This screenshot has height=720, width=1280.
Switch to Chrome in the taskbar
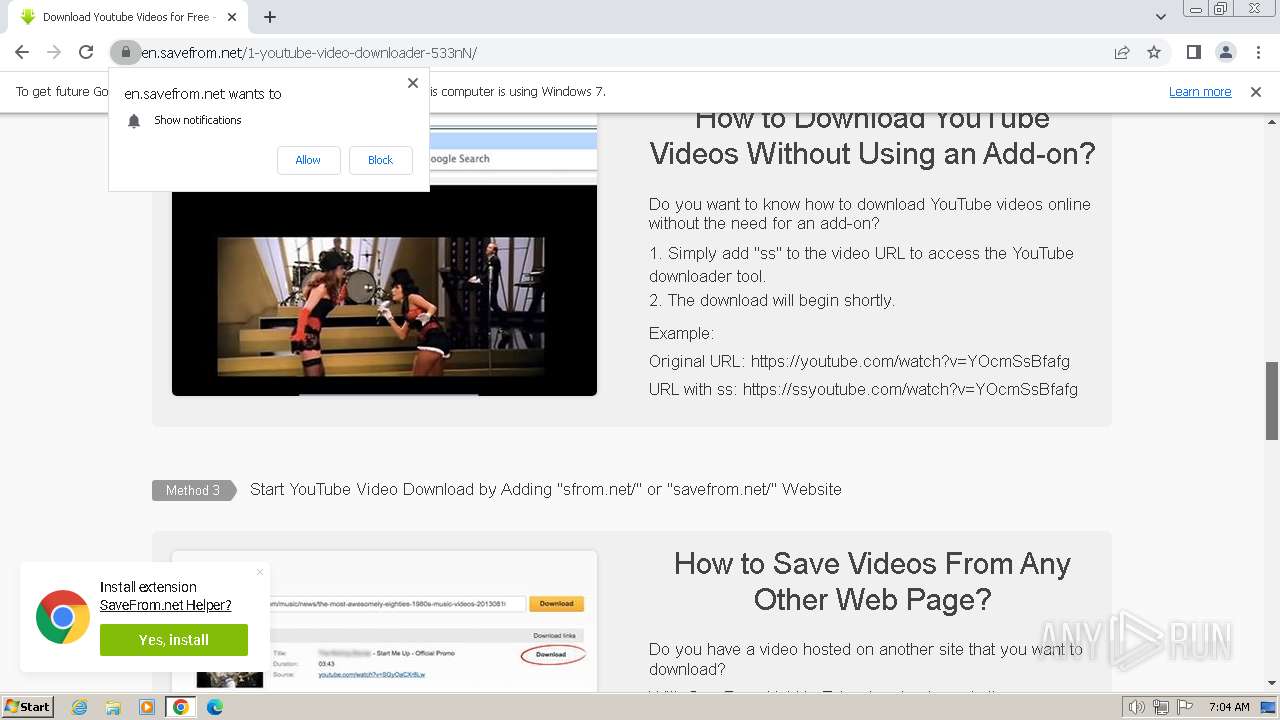[180, 707]
